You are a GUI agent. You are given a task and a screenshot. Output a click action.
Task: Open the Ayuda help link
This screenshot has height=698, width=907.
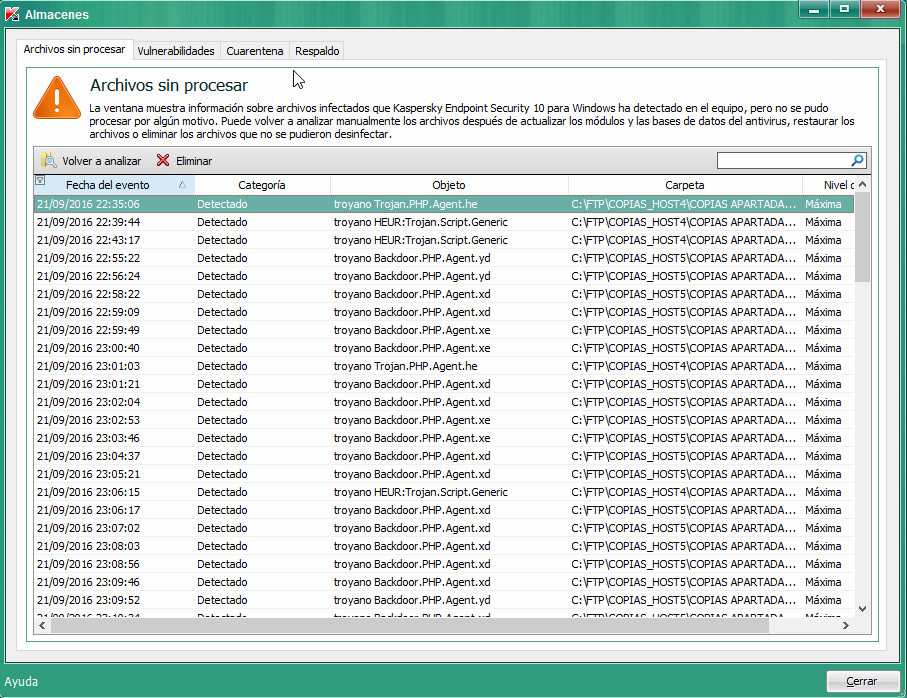coord(22,682)
